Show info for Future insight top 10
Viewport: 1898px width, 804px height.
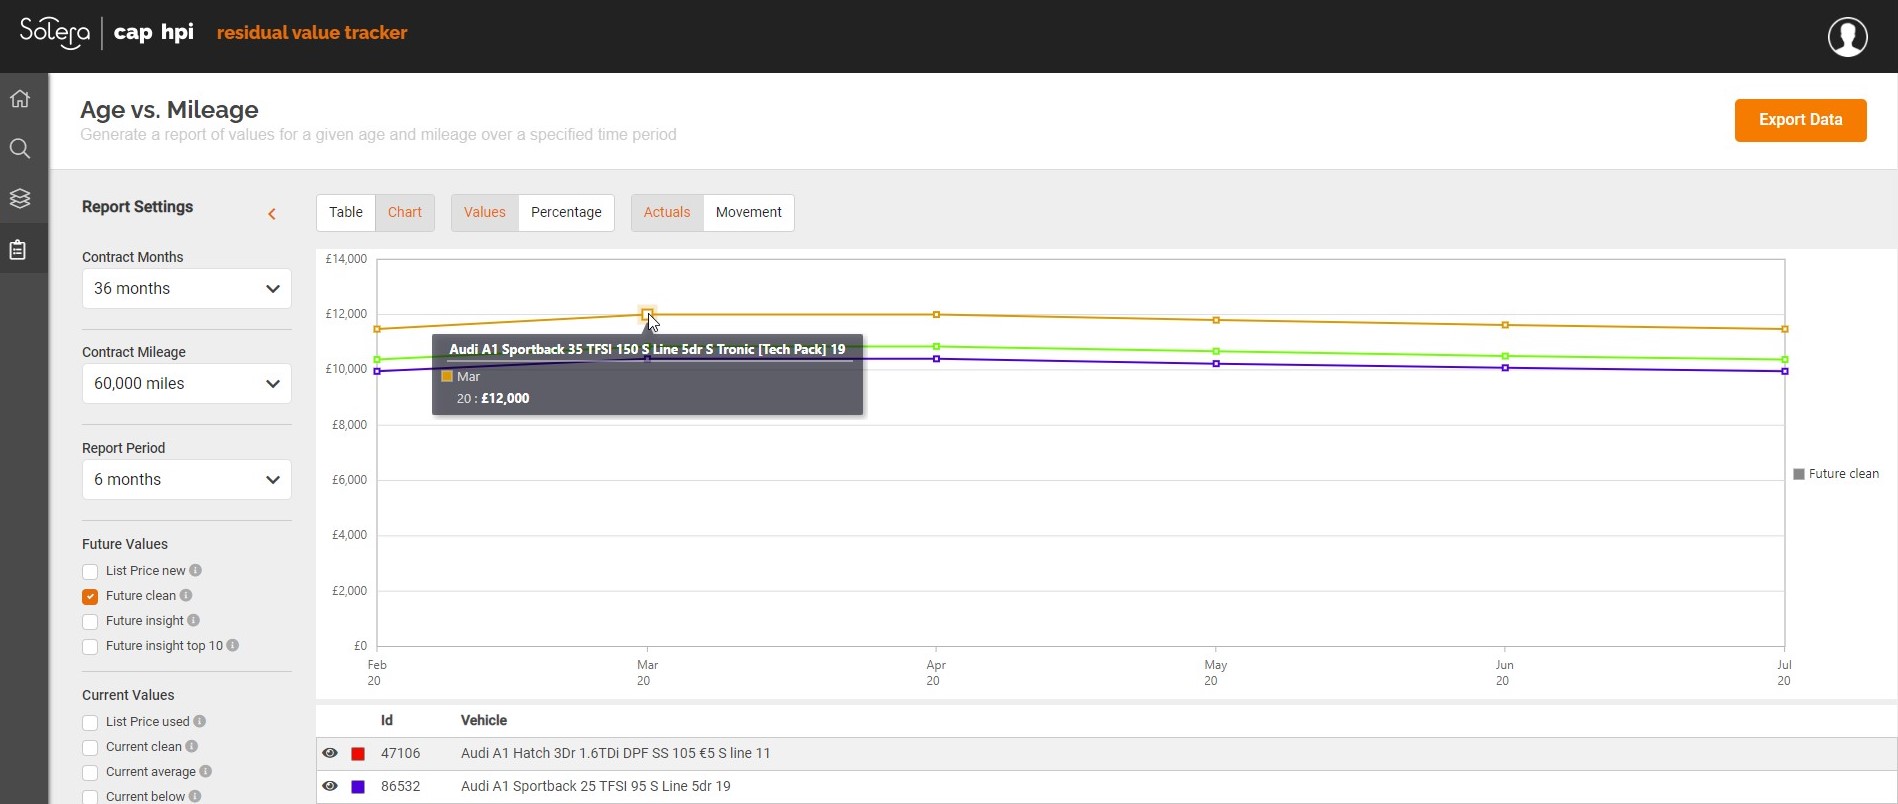click(233, 645)
